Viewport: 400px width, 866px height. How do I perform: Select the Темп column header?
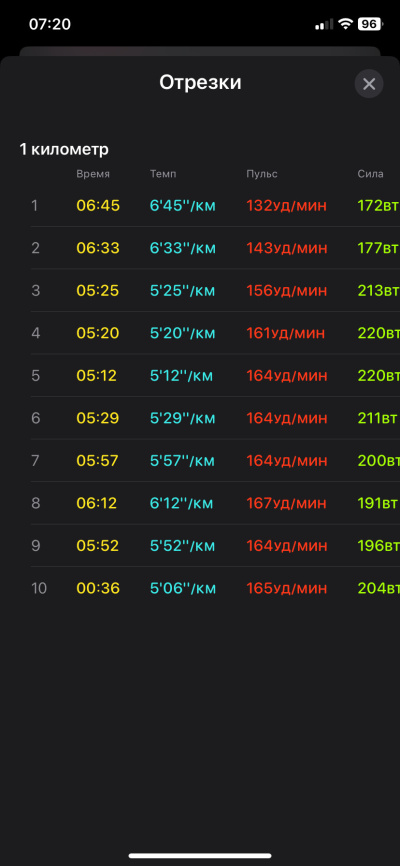[x=163, y=174]
